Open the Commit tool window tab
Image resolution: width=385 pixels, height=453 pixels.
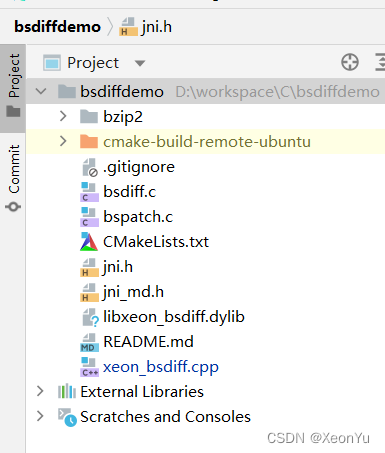(13, 177)
